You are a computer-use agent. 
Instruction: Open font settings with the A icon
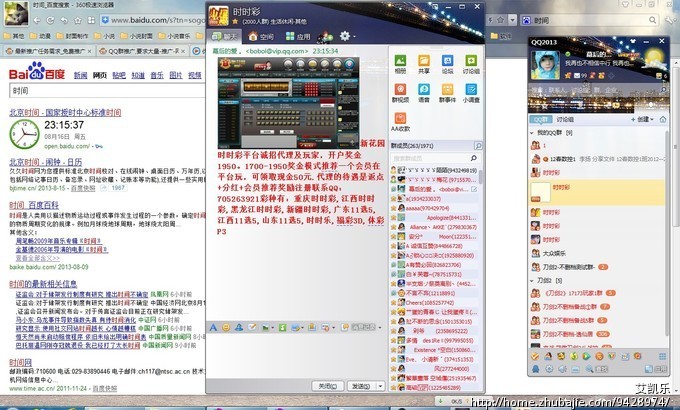tap(213, 327)
